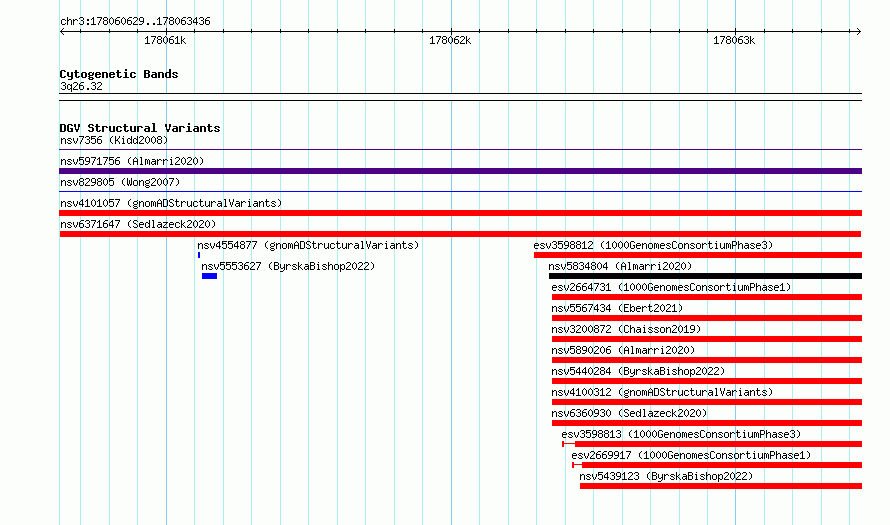Open nsv6371647 (Sedlazeck2020) label
The image size is (890, 525).
tap(138, 224)
